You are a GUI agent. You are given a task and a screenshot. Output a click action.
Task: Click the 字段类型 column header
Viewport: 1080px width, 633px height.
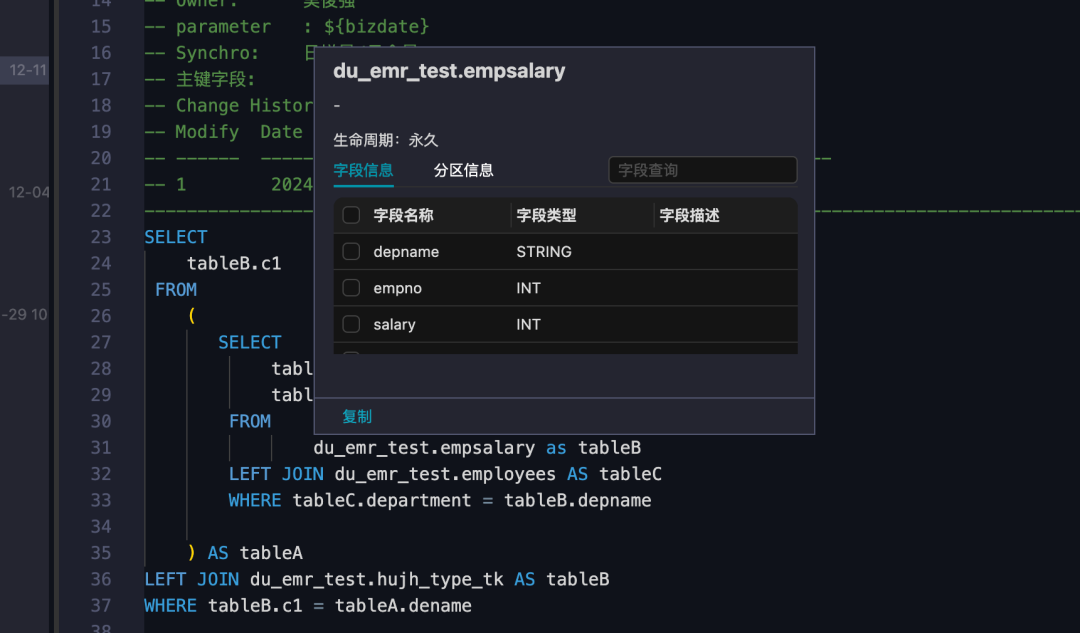[x=546, y=215]
